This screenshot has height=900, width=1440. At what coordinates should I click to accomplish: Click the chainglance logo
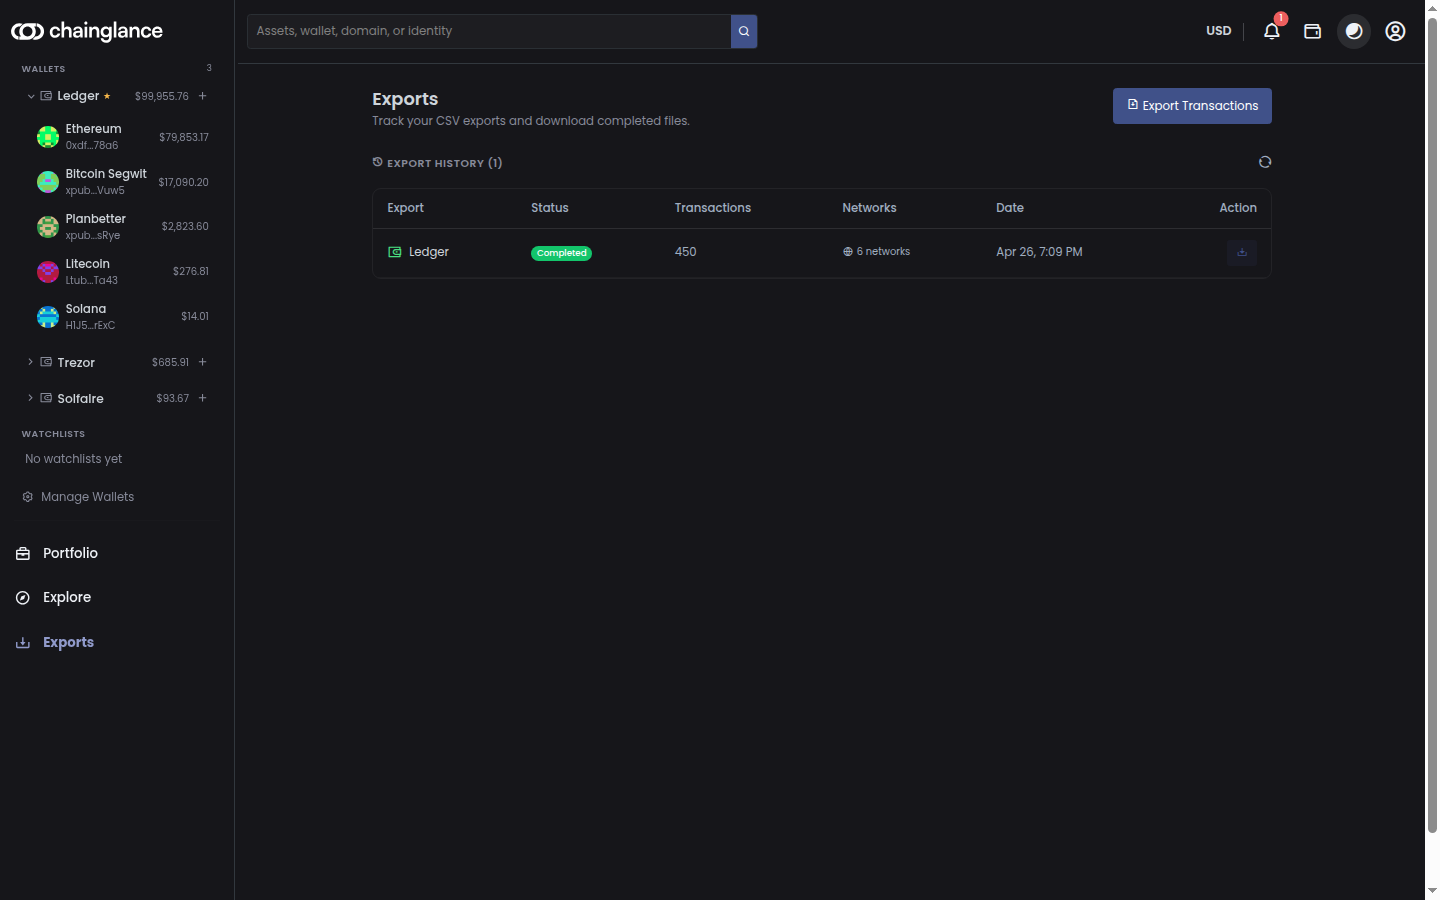[87, 31]
